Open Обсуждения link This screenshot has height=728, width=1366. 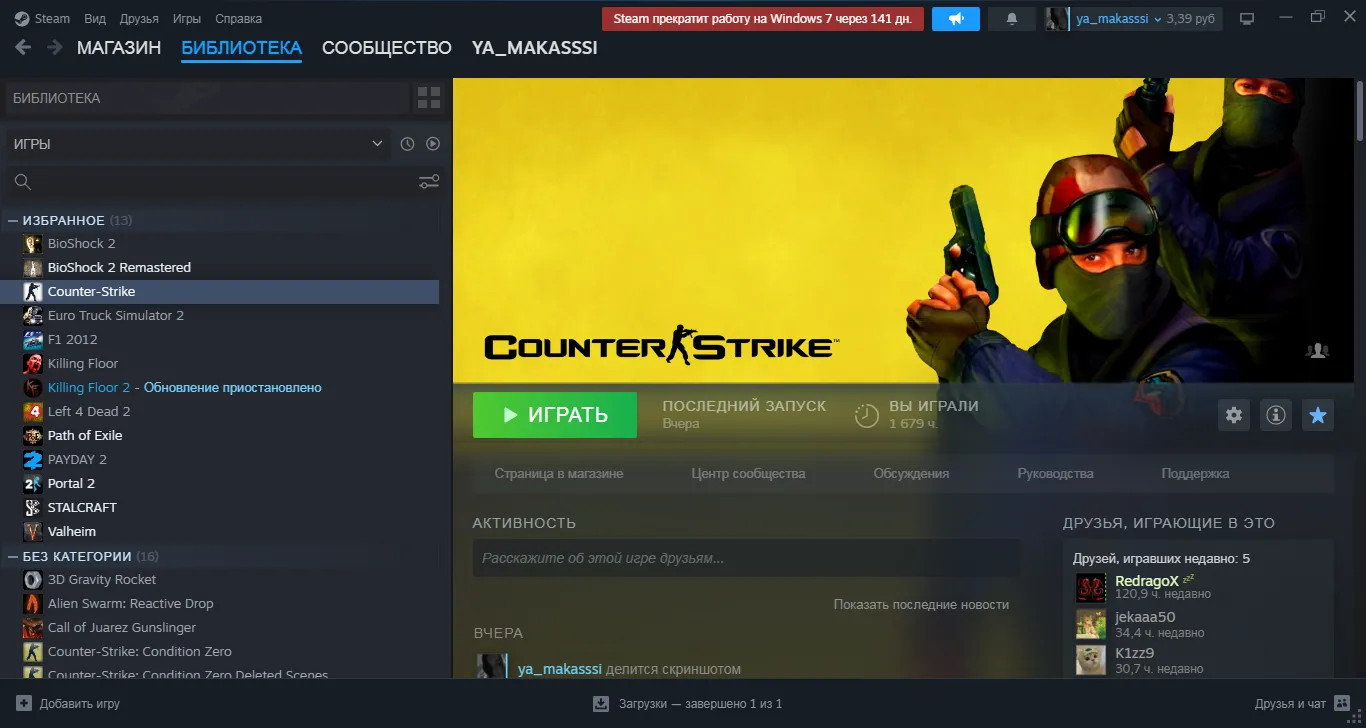coord(911,474)
